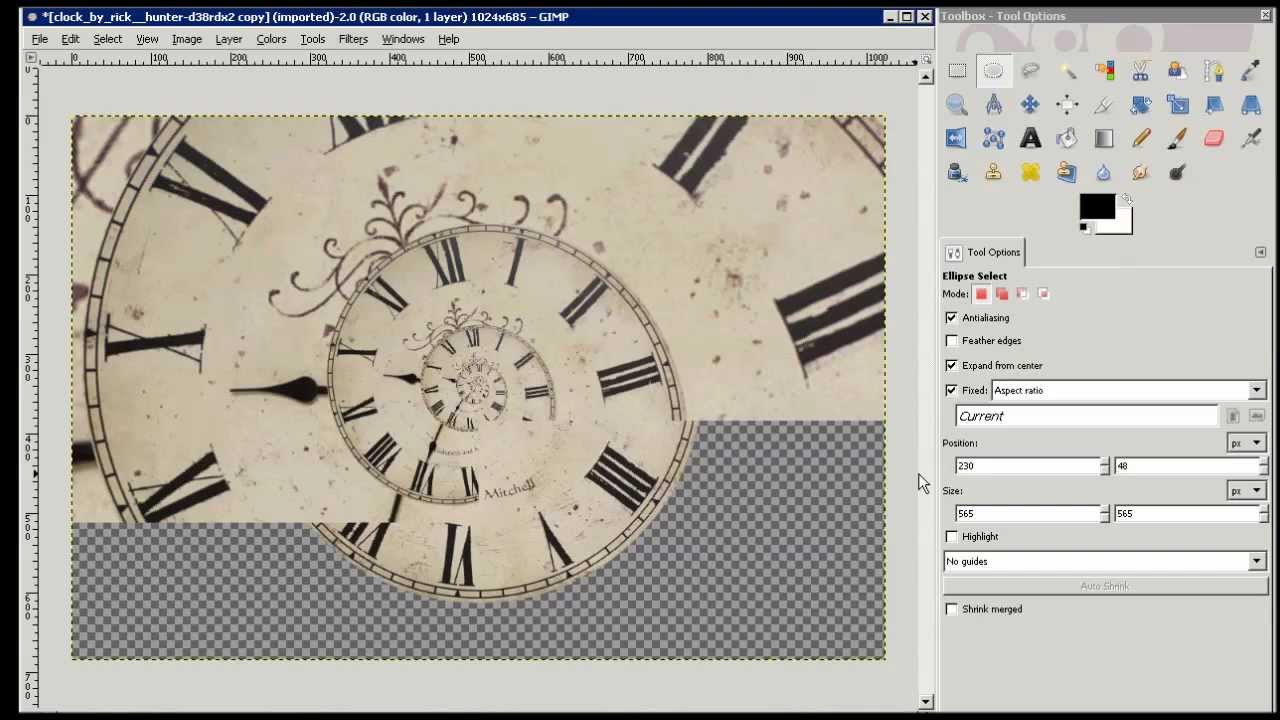Open the Layer menu
This screenshot has width=1280, height=720.
point(228,39)
